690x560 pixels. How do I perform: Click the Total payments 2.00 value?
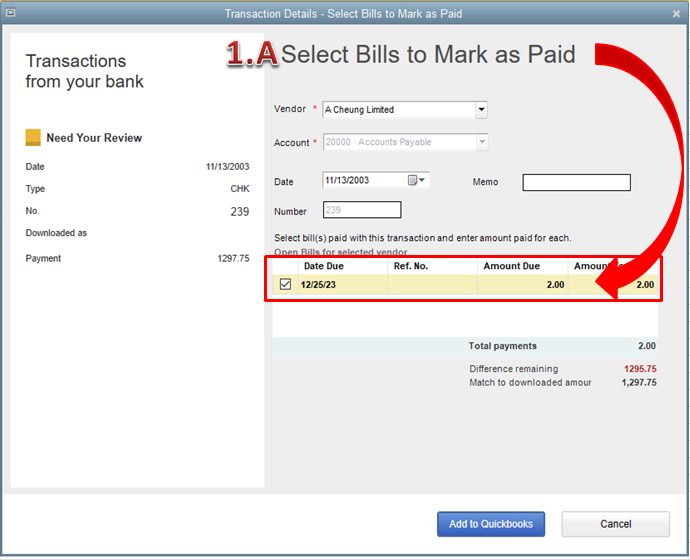[x=647, y=346]
